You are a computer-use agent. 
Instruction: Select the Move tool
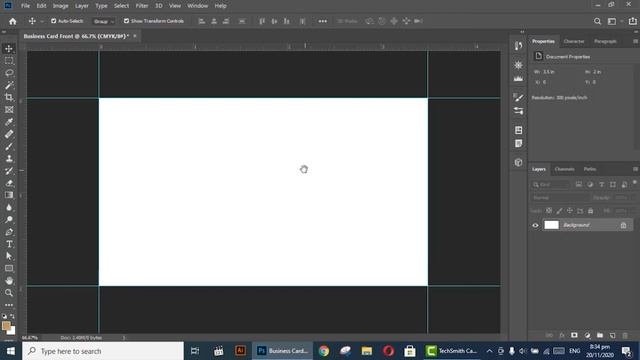coord(9,49)
